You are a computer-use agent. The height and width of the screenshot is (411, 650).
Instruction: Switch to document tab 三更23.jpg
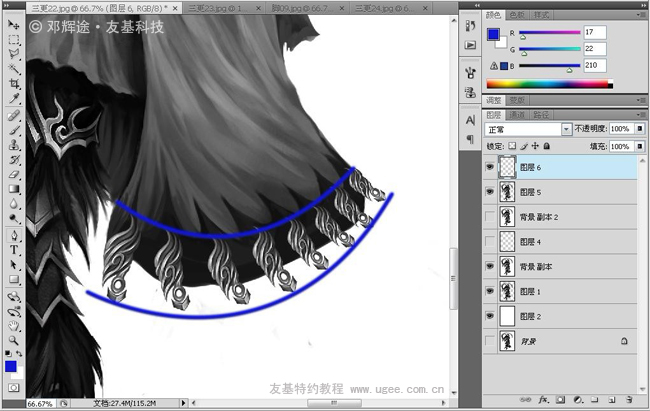point(223,8)
